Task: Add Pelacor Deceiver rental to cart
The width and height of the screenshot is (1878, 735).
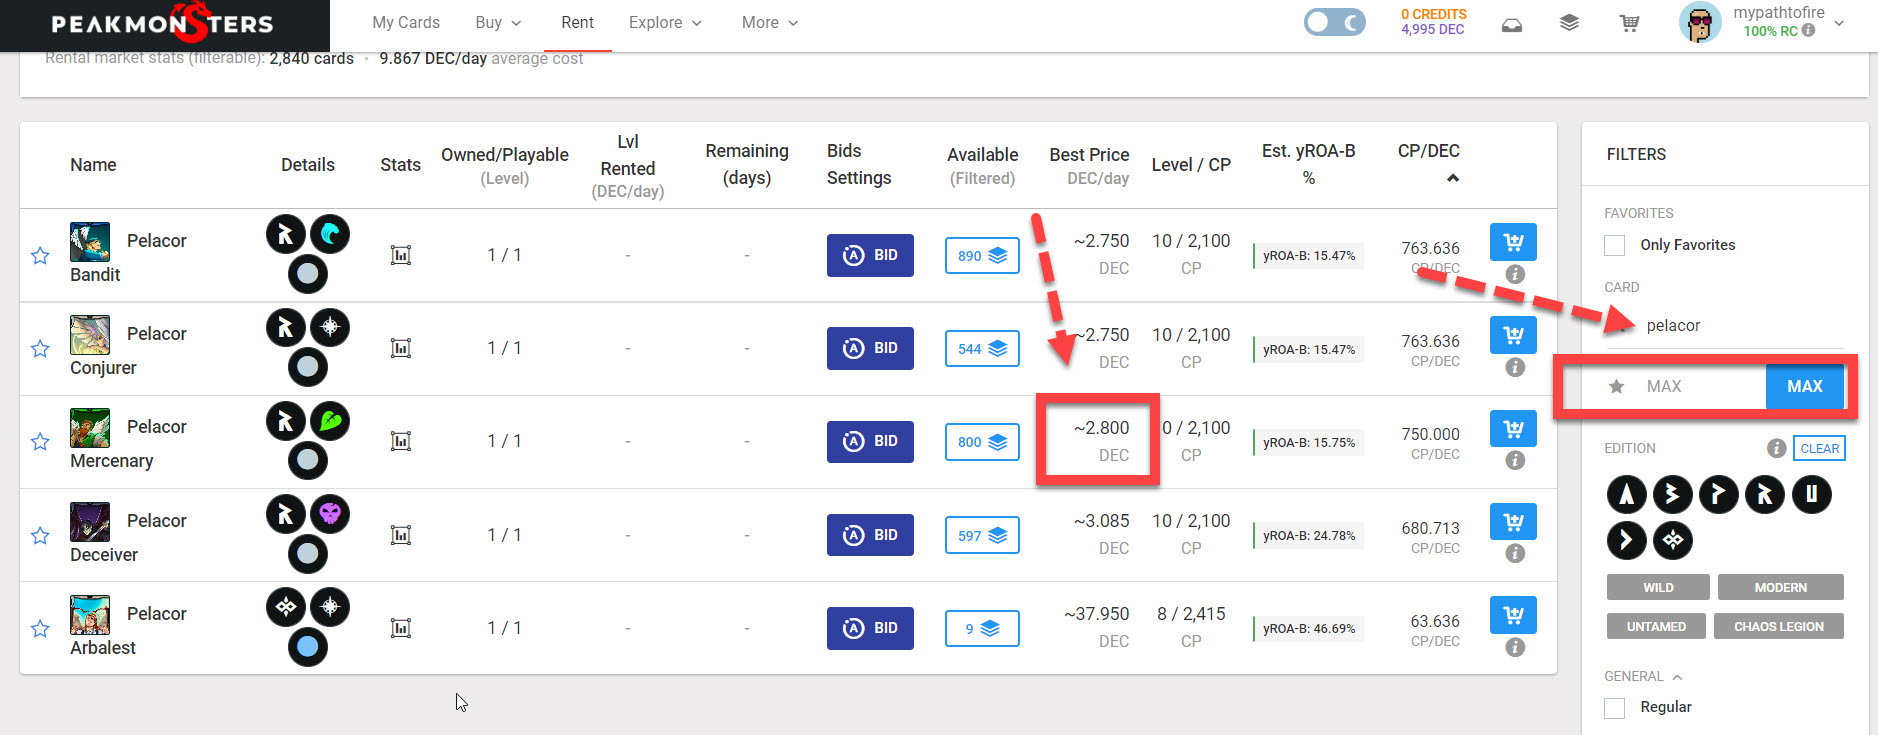Action: tap(1513, 522)
